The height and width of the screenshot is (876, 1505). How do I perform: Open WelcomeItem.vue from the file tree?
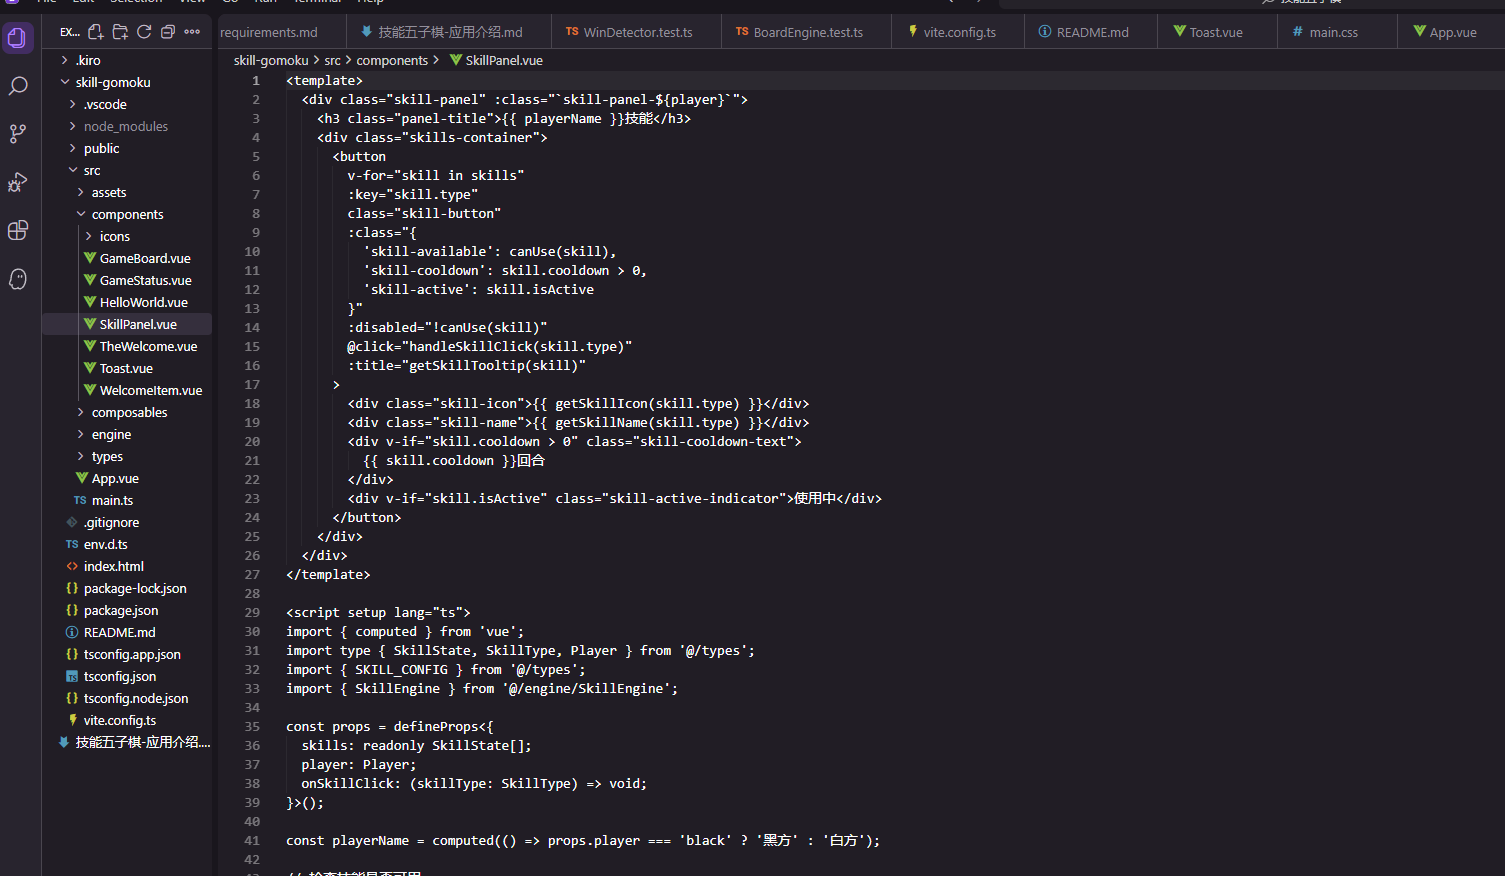pyautogui.click(x=151, y=390)
